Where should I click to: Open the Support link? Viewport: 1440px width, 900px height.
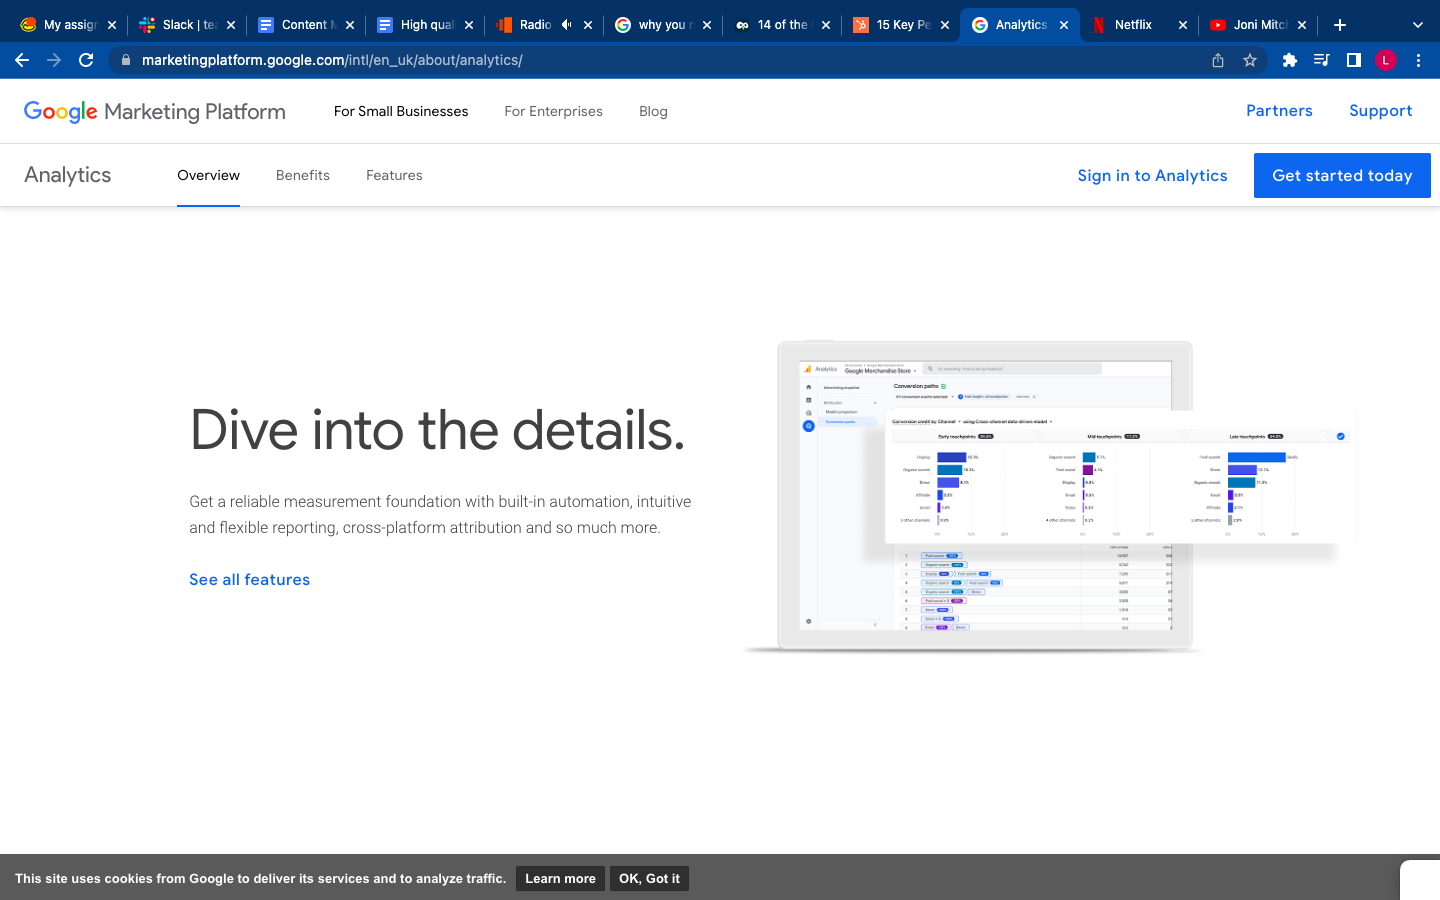pyautogui.click(x=1380, y=111)
